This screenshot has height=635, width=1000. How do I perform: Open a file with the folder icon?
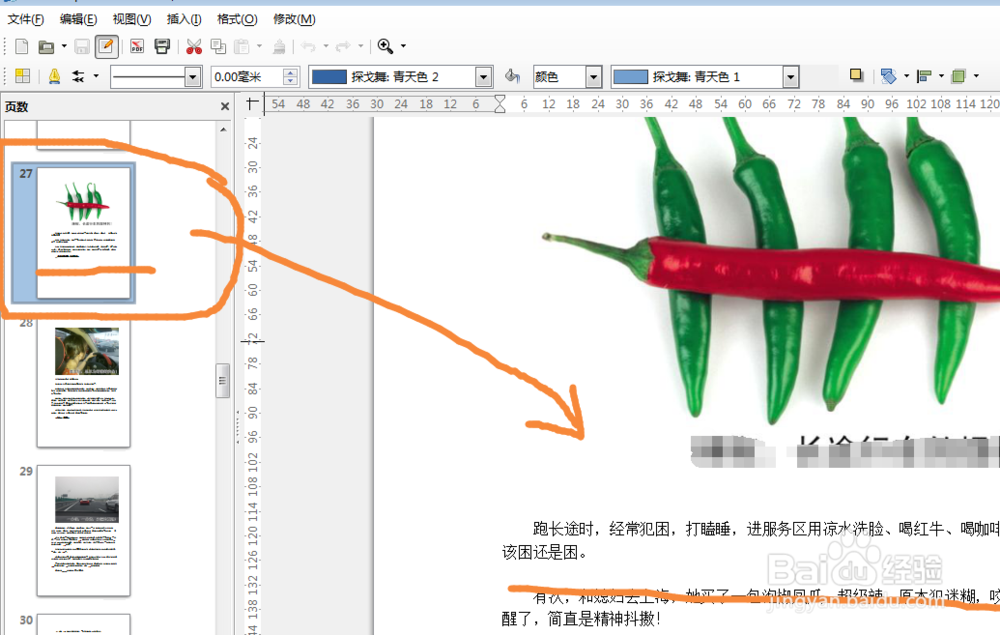[x=46, y=47]
